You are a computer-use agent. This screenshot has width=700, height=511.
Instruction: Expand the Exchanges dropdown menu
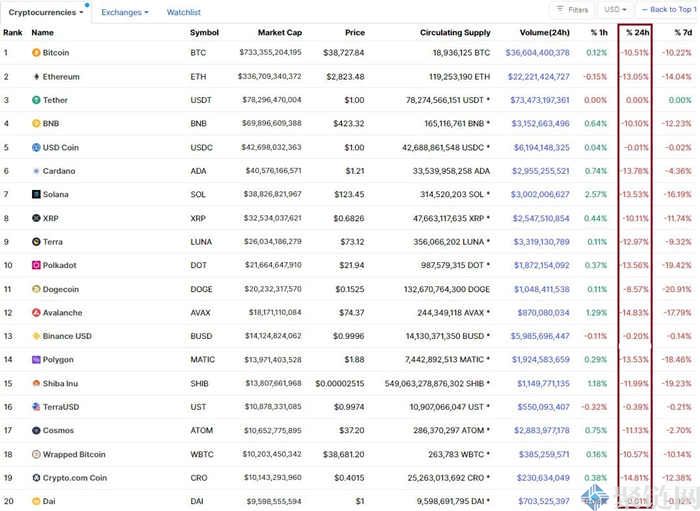124,12
